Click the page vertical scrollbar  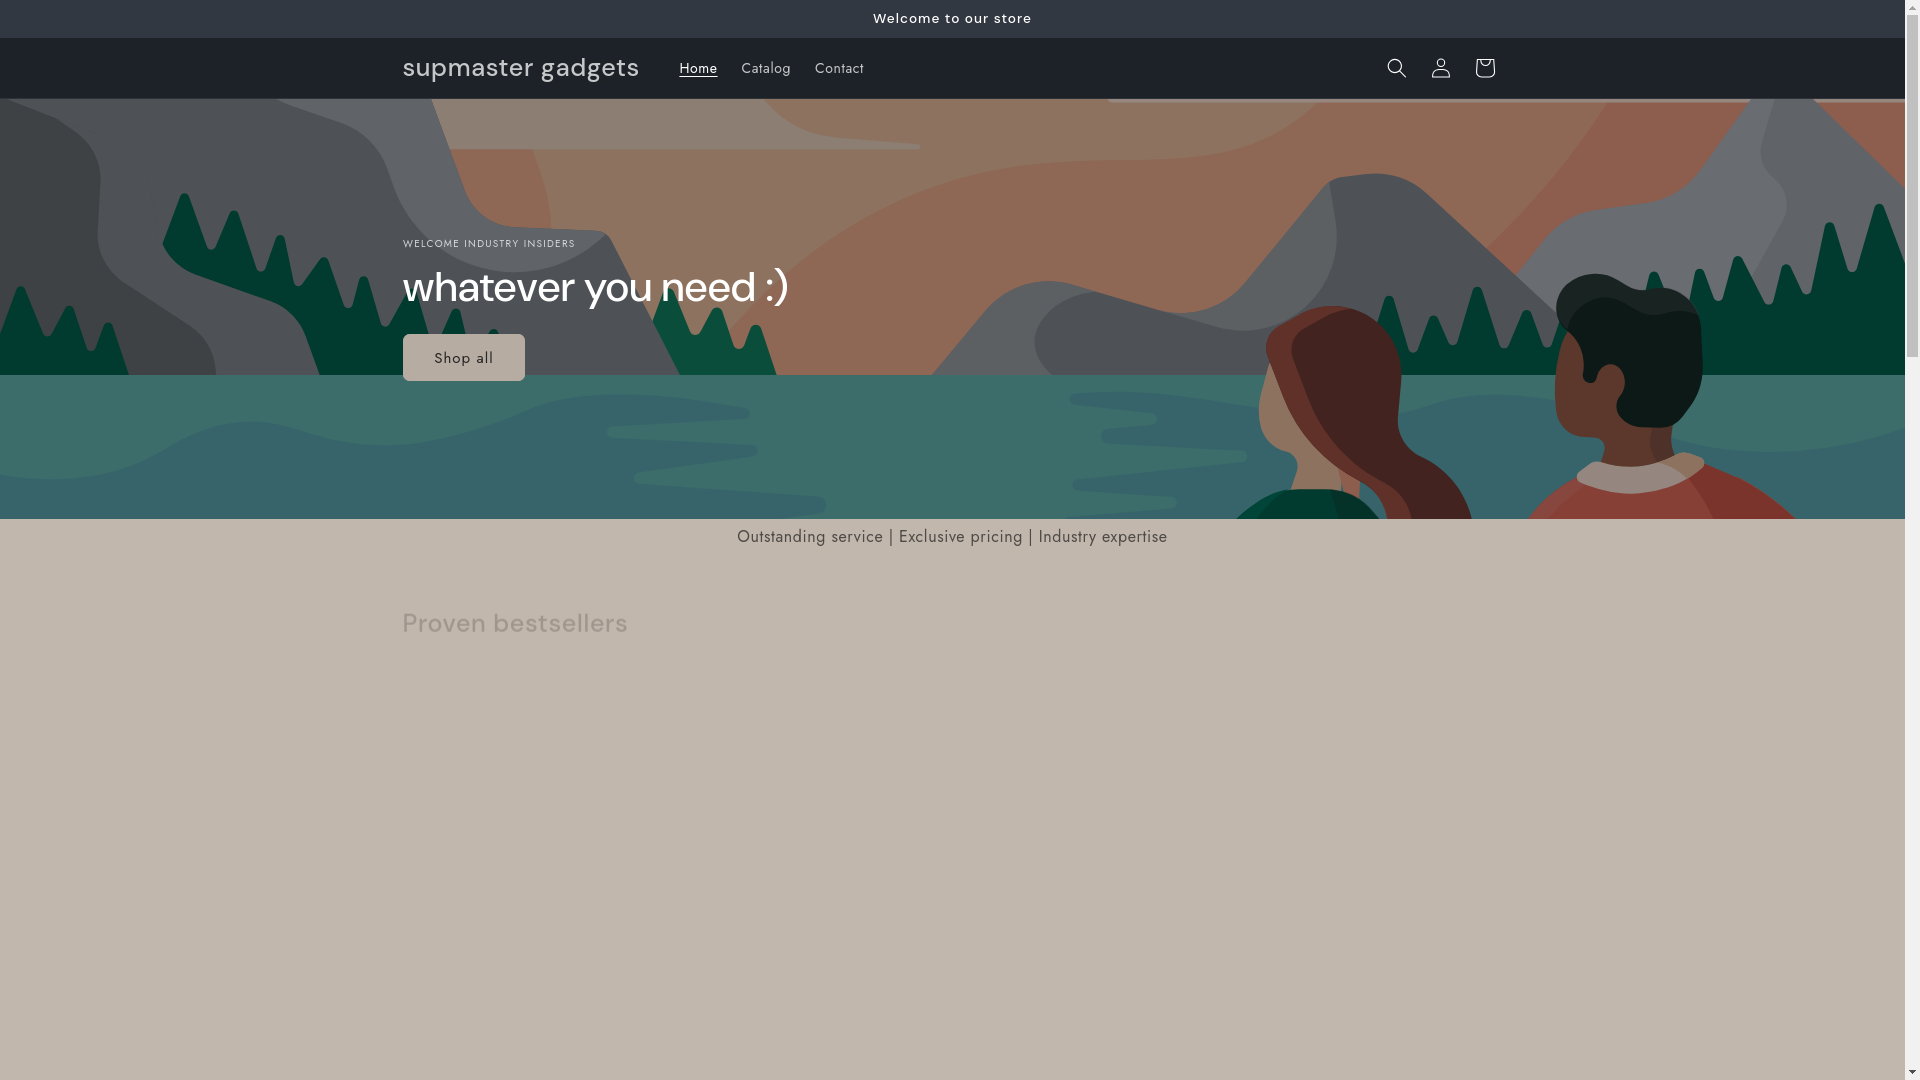point(1912,540)
